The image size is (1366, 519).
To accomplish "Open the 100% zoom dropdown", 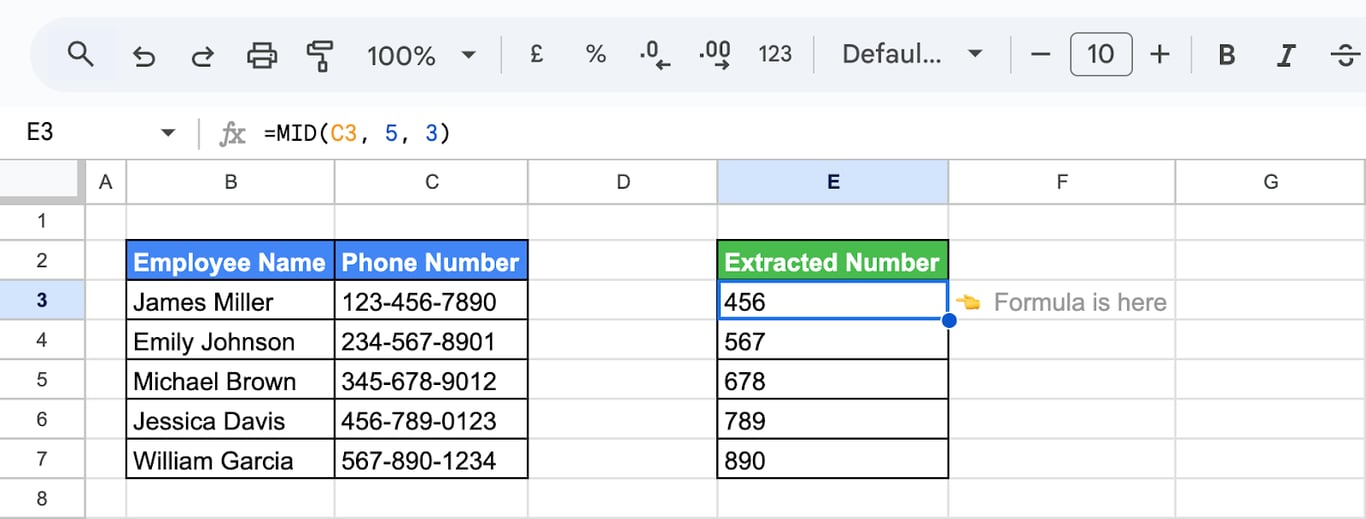I will point(422,55).
